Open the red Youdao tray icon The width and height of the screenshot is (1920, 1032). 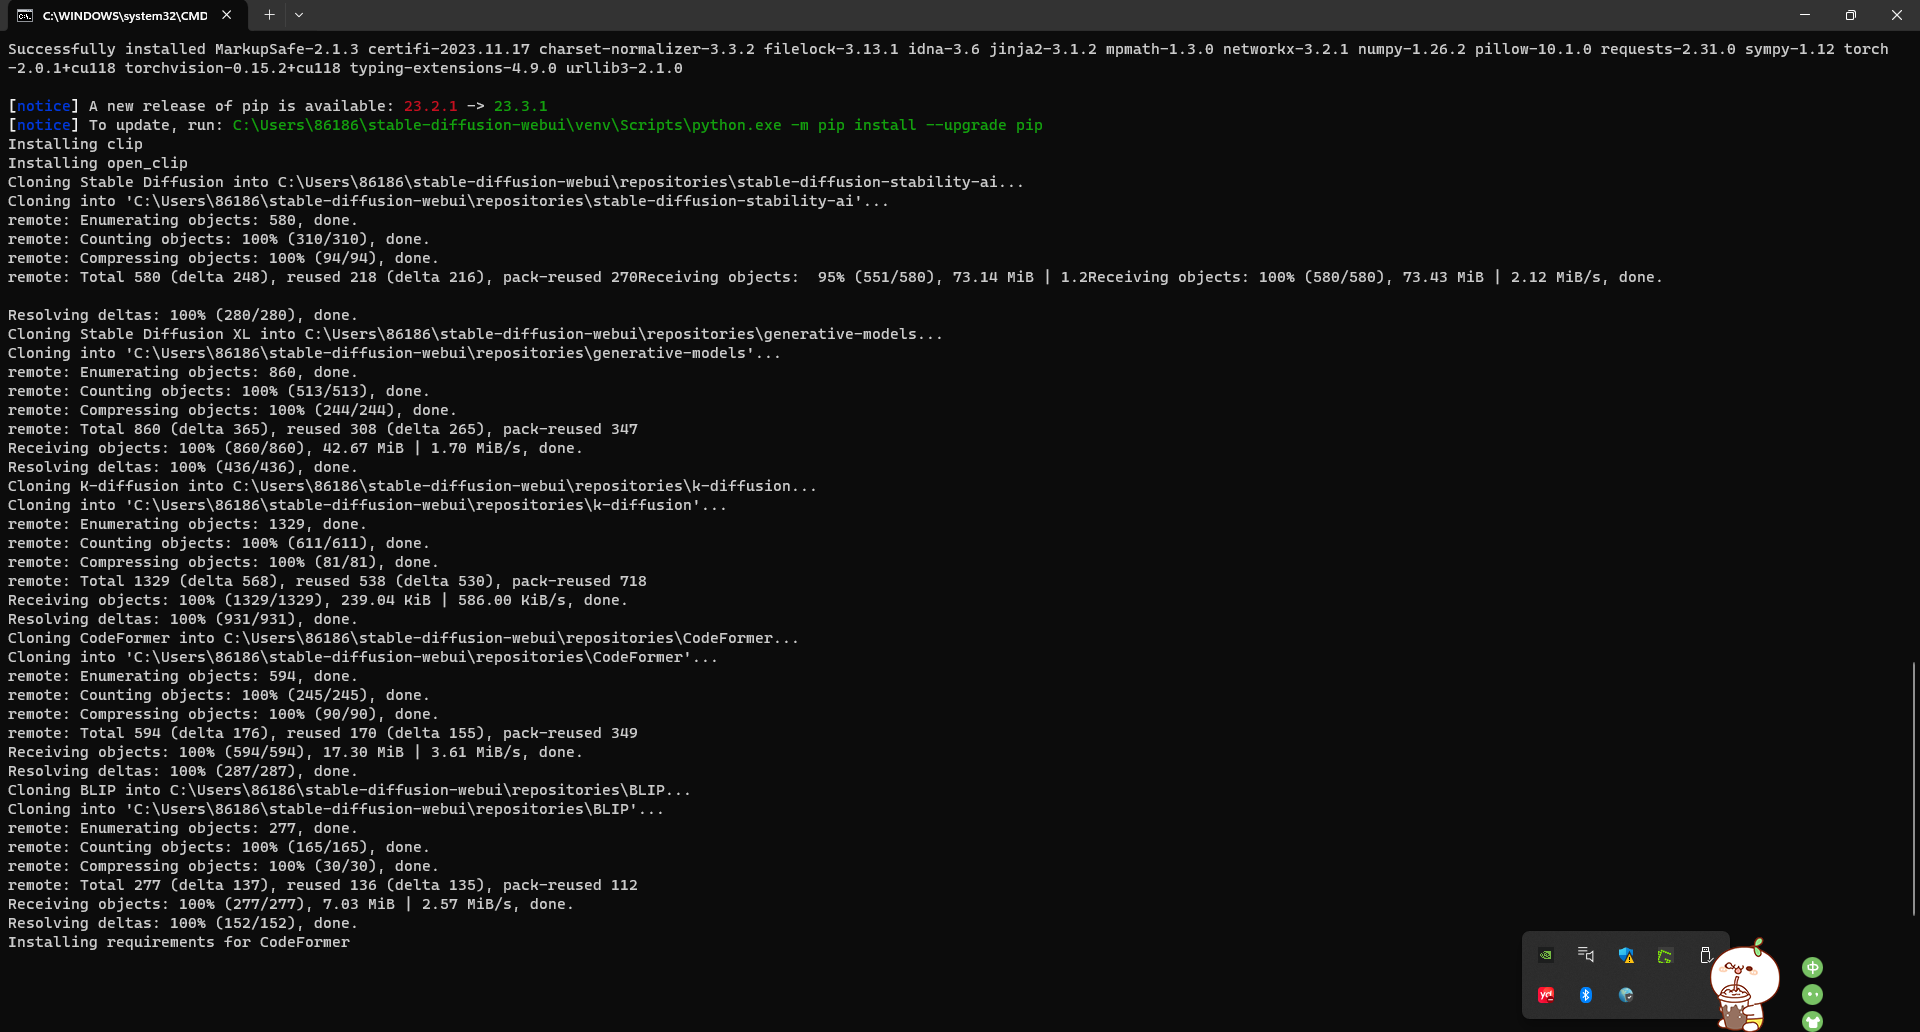tap(1546, 995)
